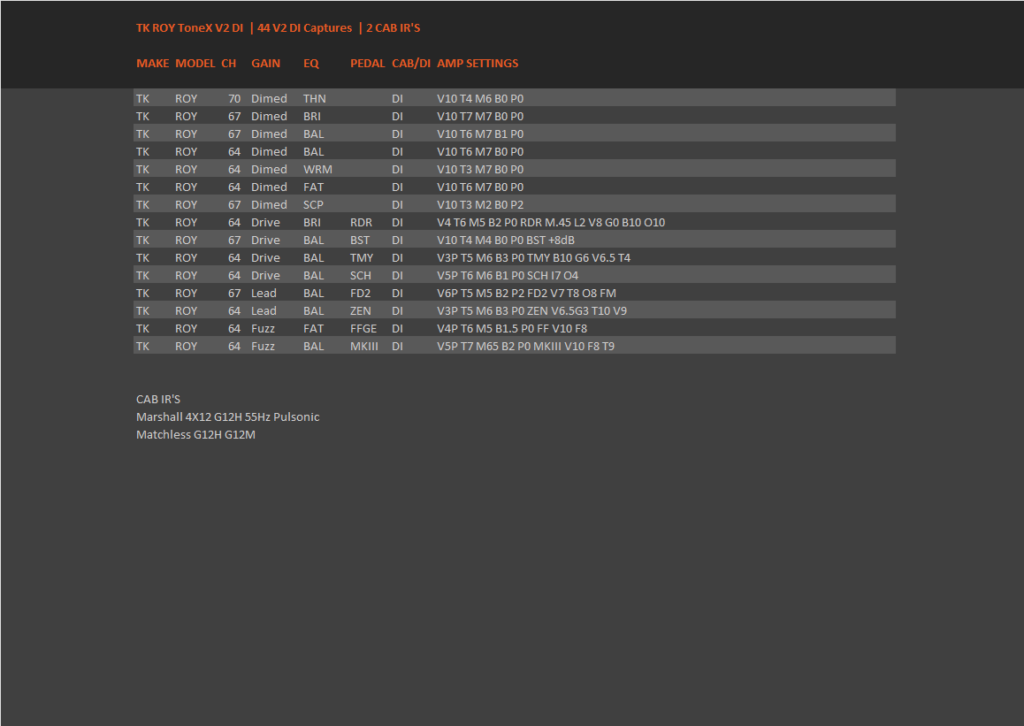Click the Fuzz gain cell in FFGE row

[x=263, y=328]
